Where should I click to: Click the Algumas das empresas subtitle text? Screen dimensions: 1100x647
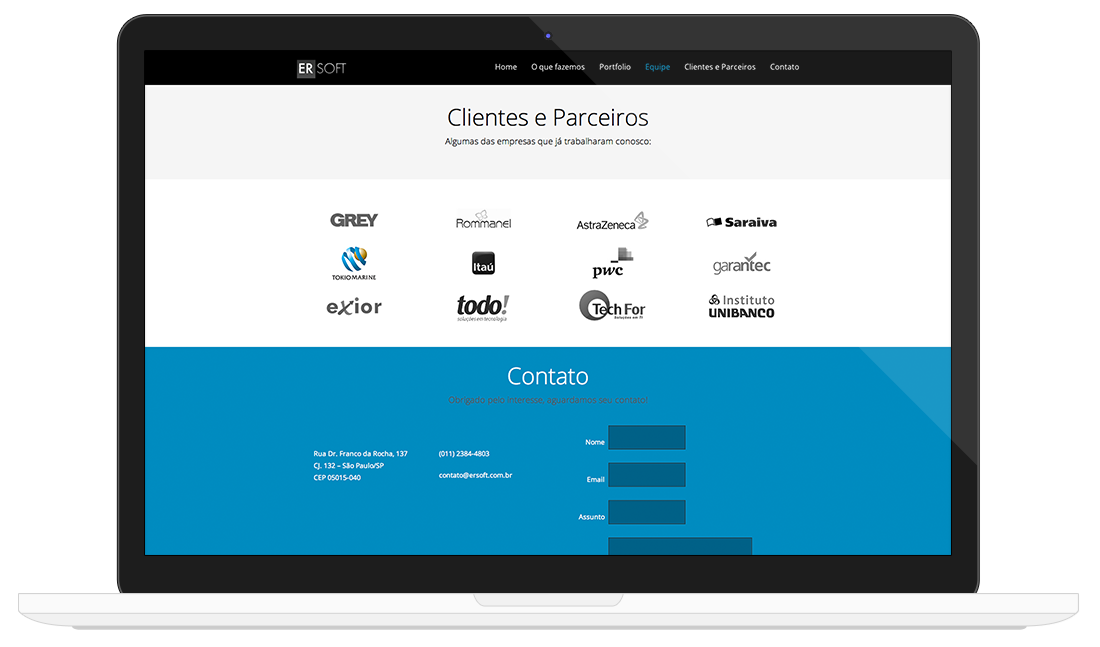(548, 141)
